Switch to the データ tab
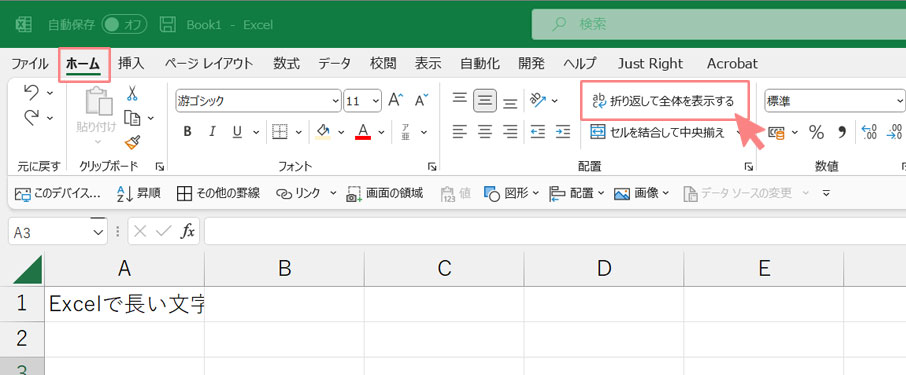Screen dimensions: 906x375 (x=335, y=64)
